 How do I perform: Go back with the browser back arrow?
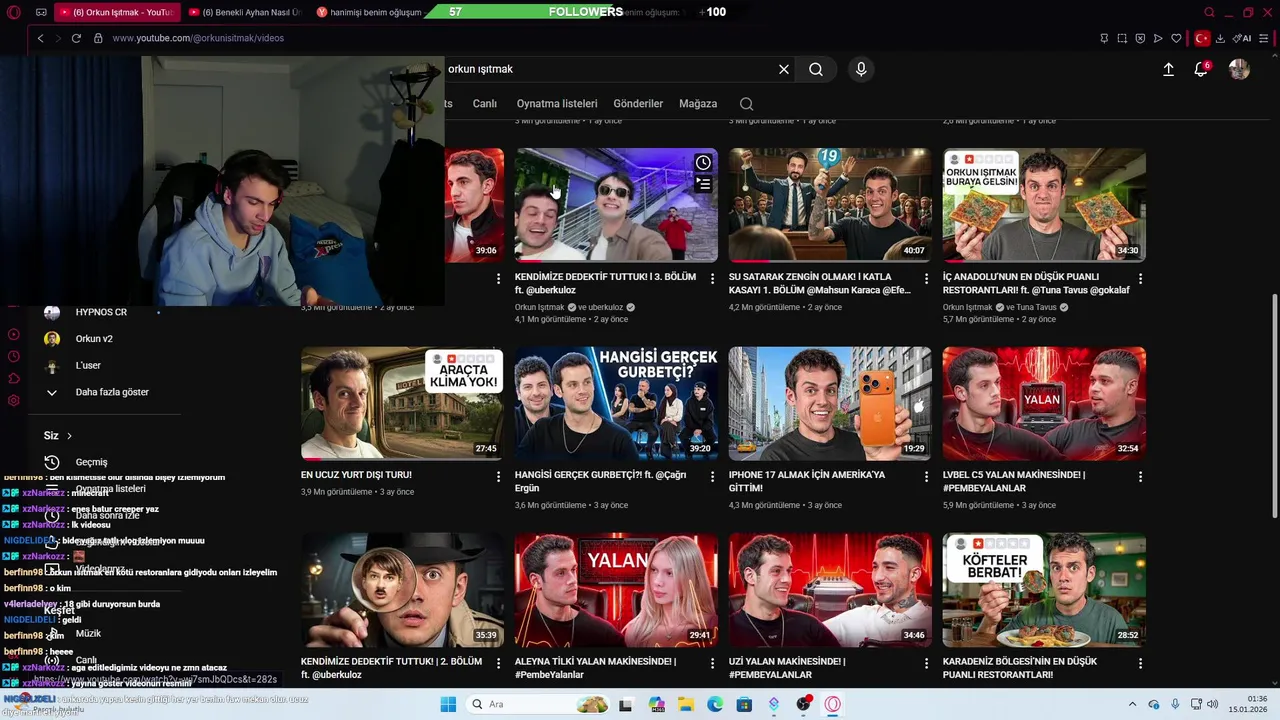coord(40,38)
